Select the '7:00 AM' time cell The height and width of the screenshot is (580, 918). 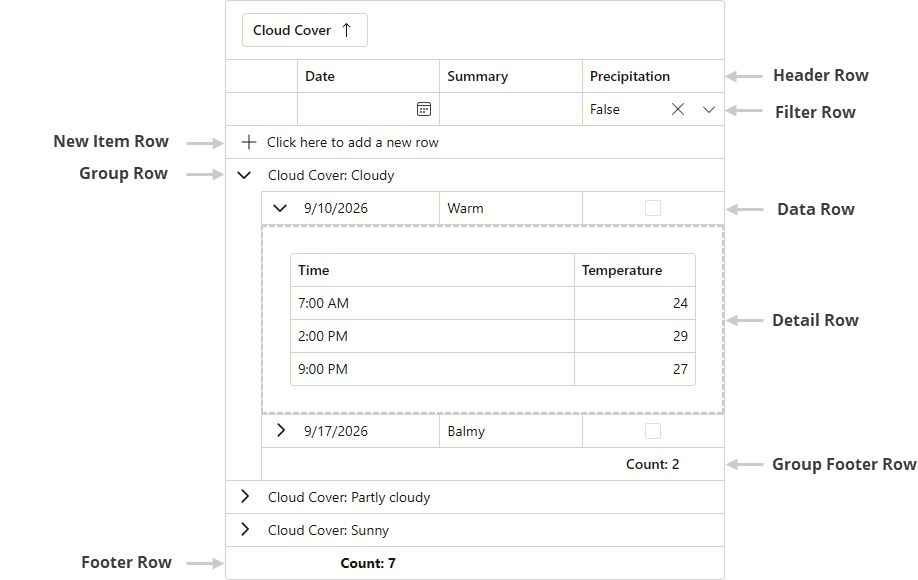(432, 303)
